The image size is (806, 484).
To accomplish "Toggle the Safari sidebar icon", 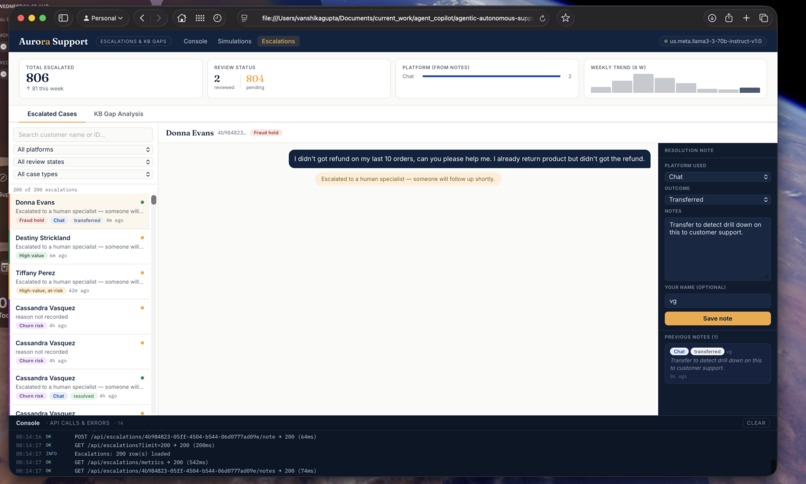I will coord(63,18).
